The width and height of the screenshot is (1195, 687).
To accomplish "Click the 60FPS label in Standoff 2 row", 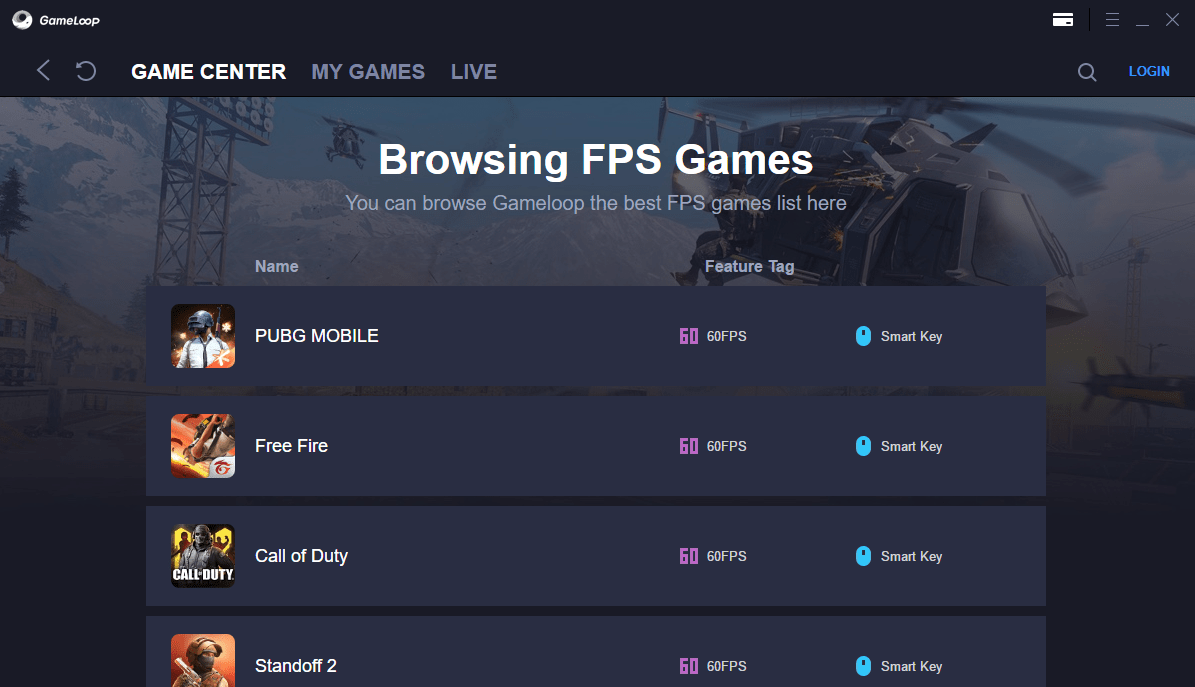I will [x=726, y=666].
